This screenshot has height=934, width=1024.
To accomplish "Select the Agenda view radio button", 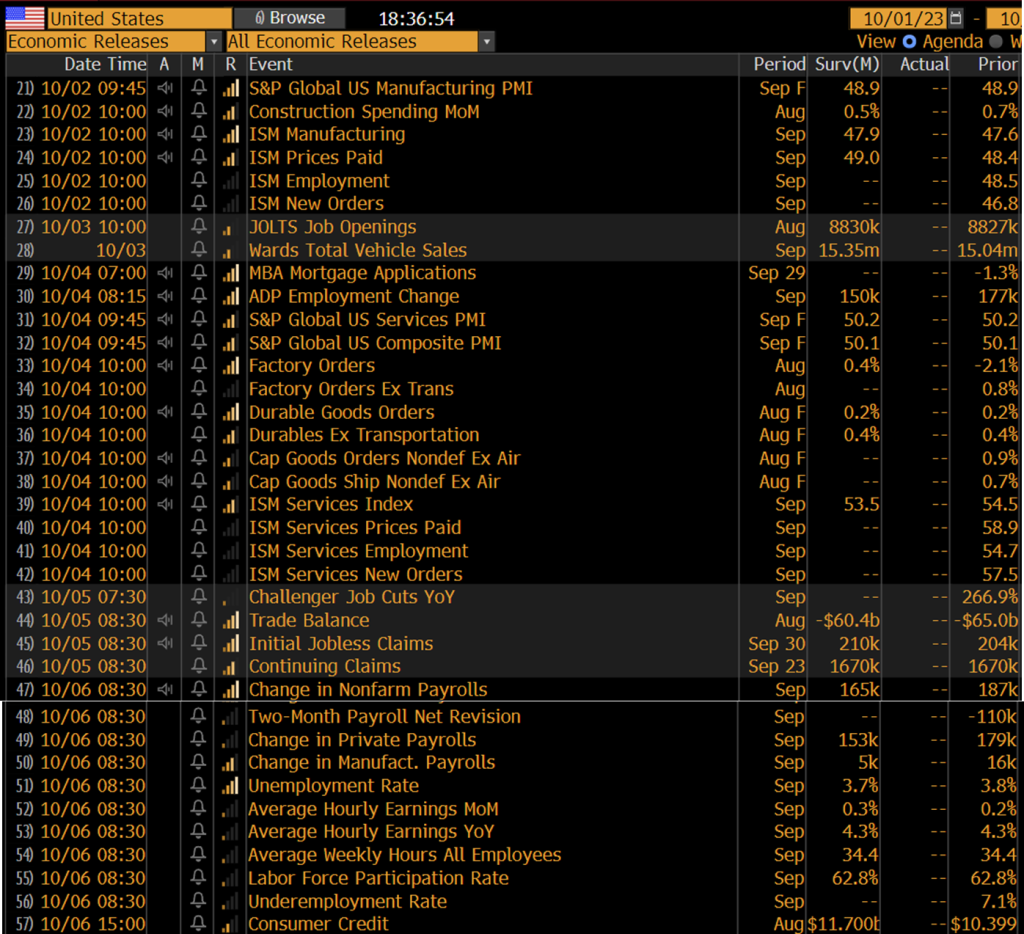I will [909, 42].
